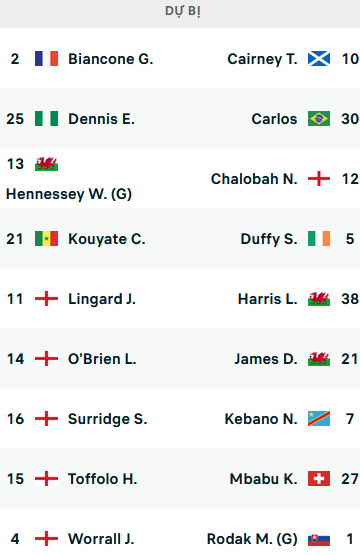360x555 pixels.
Task: Open player Lingard J. profile
Action: [102, 299]
